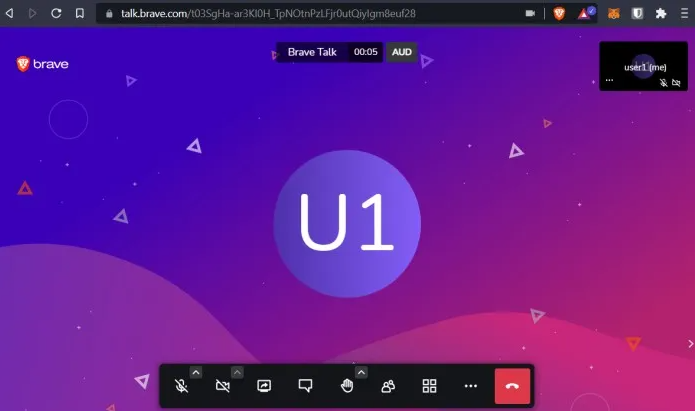
Task: Hang up the call
Action: 512,386
